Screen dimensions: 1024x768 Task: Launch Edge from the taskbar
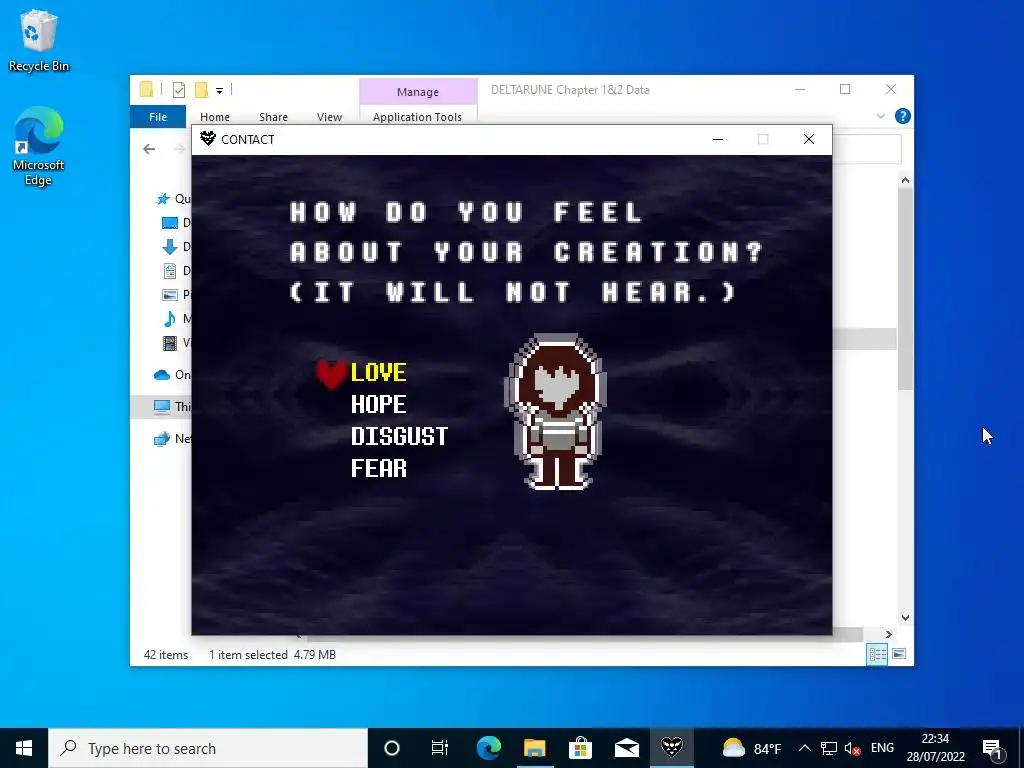[488, 748]
